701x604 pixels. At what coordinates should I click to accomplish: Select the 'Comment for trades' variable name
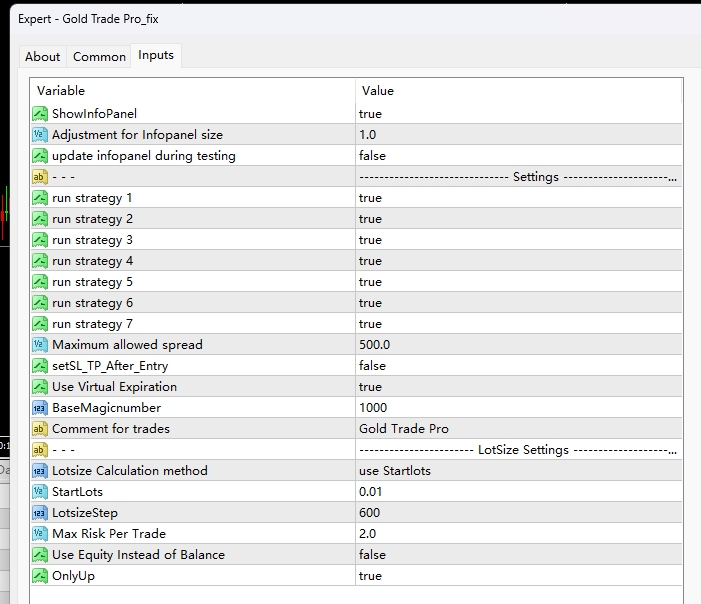[x=111, y=429]
